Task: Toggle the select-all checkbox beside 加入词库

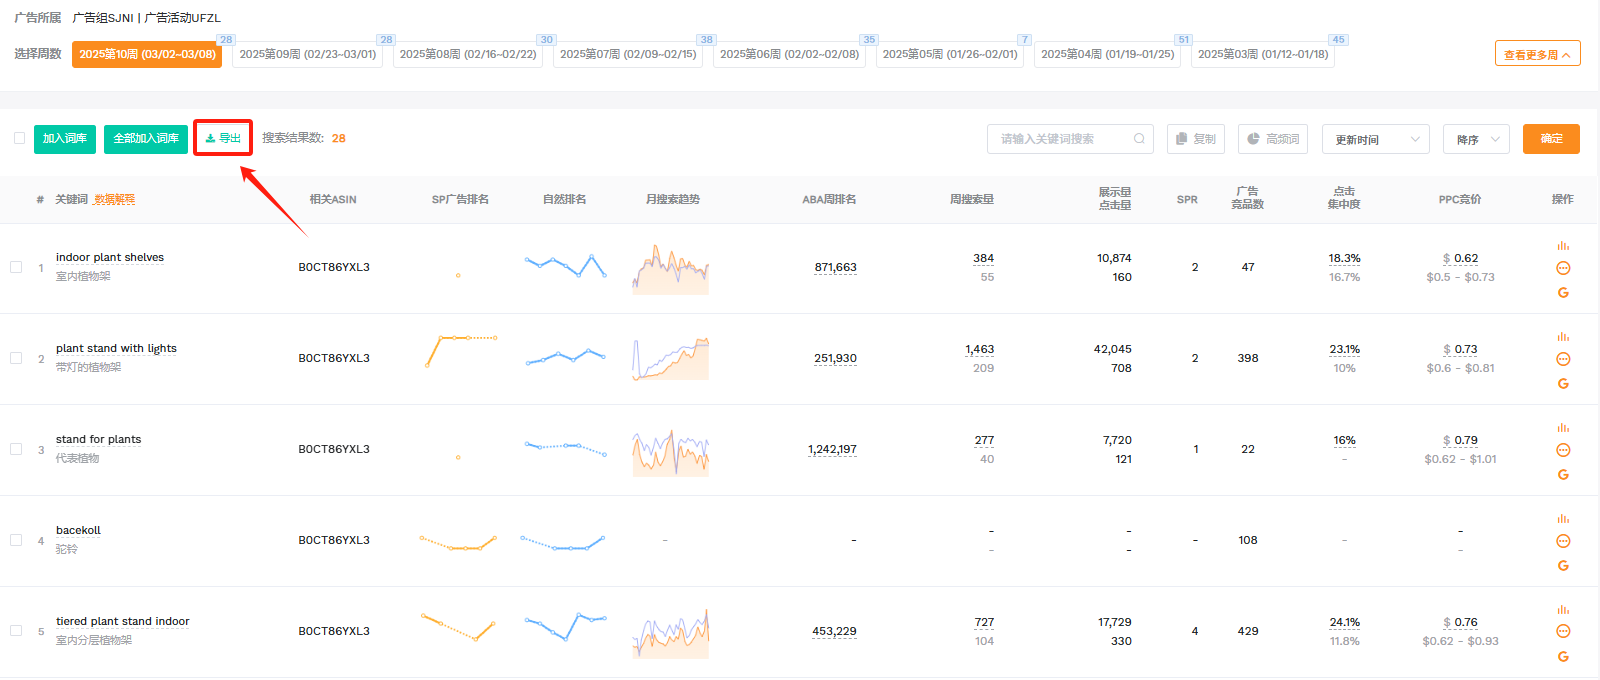Action: pos(19,138)
